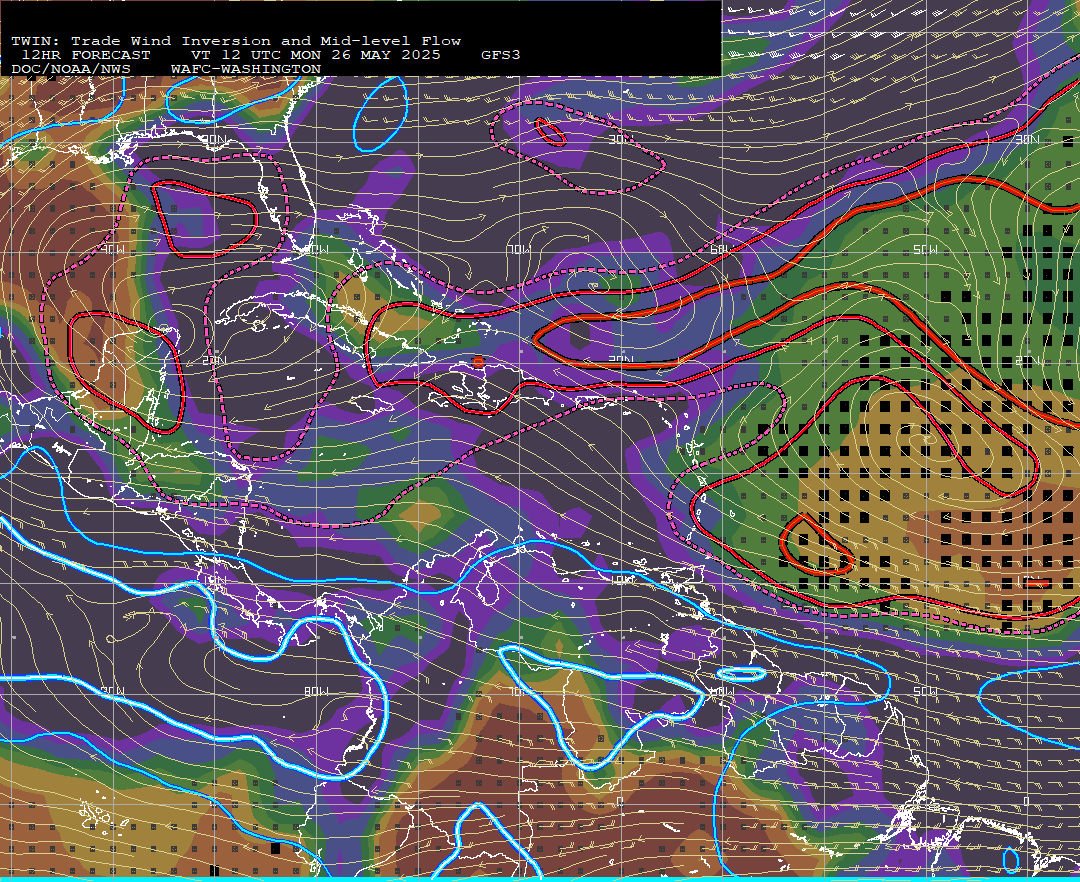
Task: Select the '12HR FORECAST' header text
Action: (x=86, y=55)
